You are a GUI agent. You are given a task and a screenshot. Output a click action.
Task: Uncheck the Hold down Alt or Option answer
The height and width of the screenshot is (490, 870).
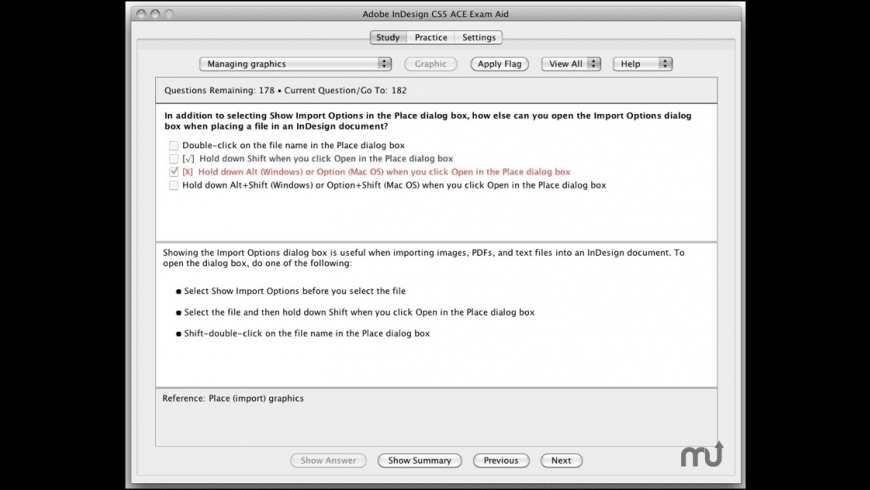(x=174, y=172)
